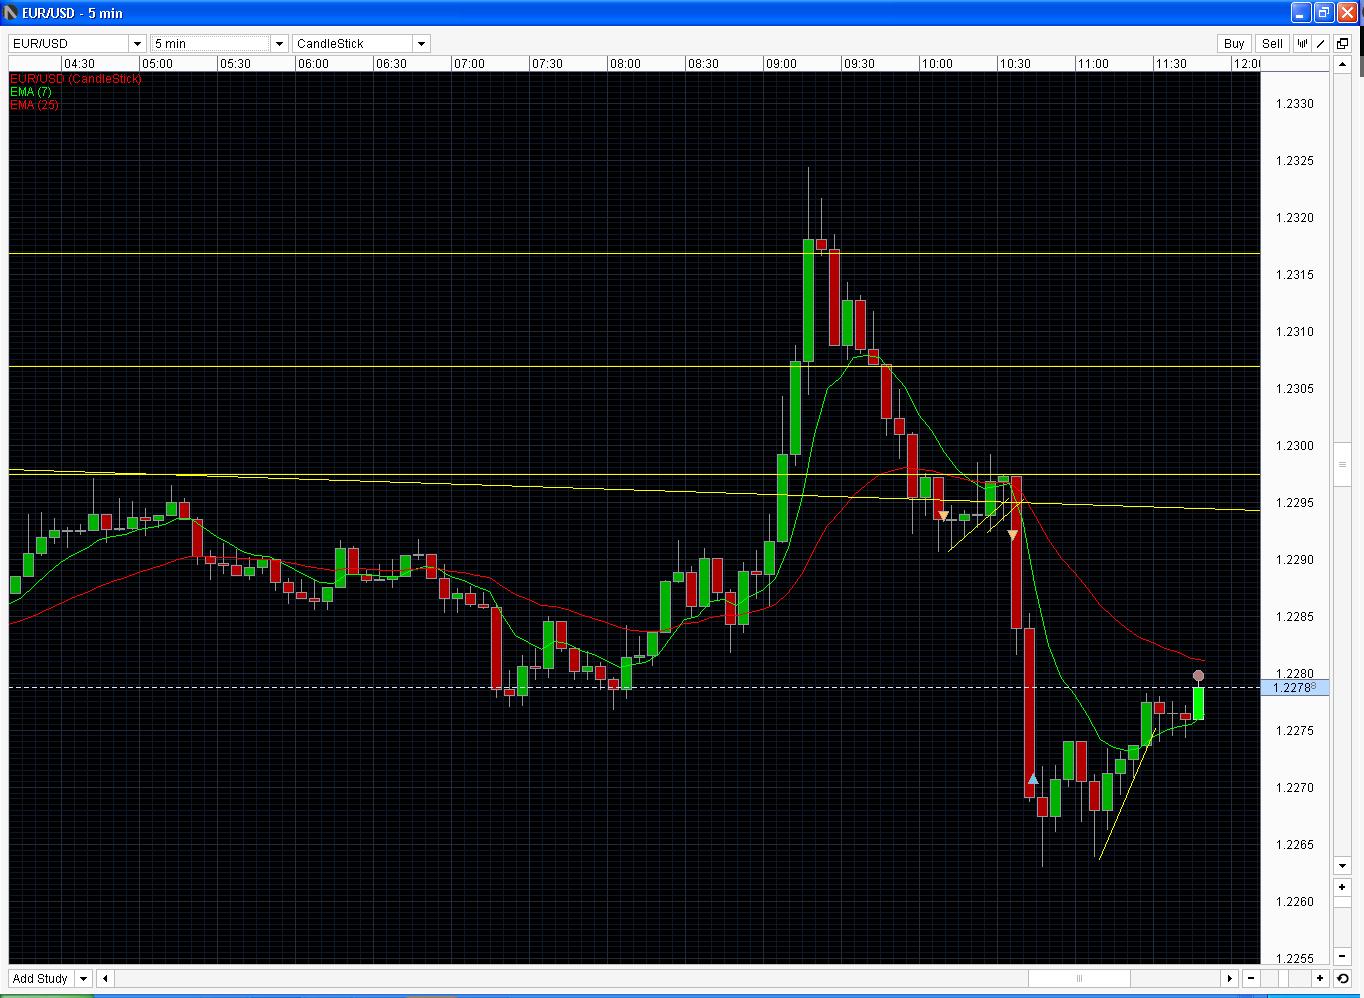Click the EMA (25) legend label
The image size is (1364, 998).
pyautogui.click(x=34, y=105)
